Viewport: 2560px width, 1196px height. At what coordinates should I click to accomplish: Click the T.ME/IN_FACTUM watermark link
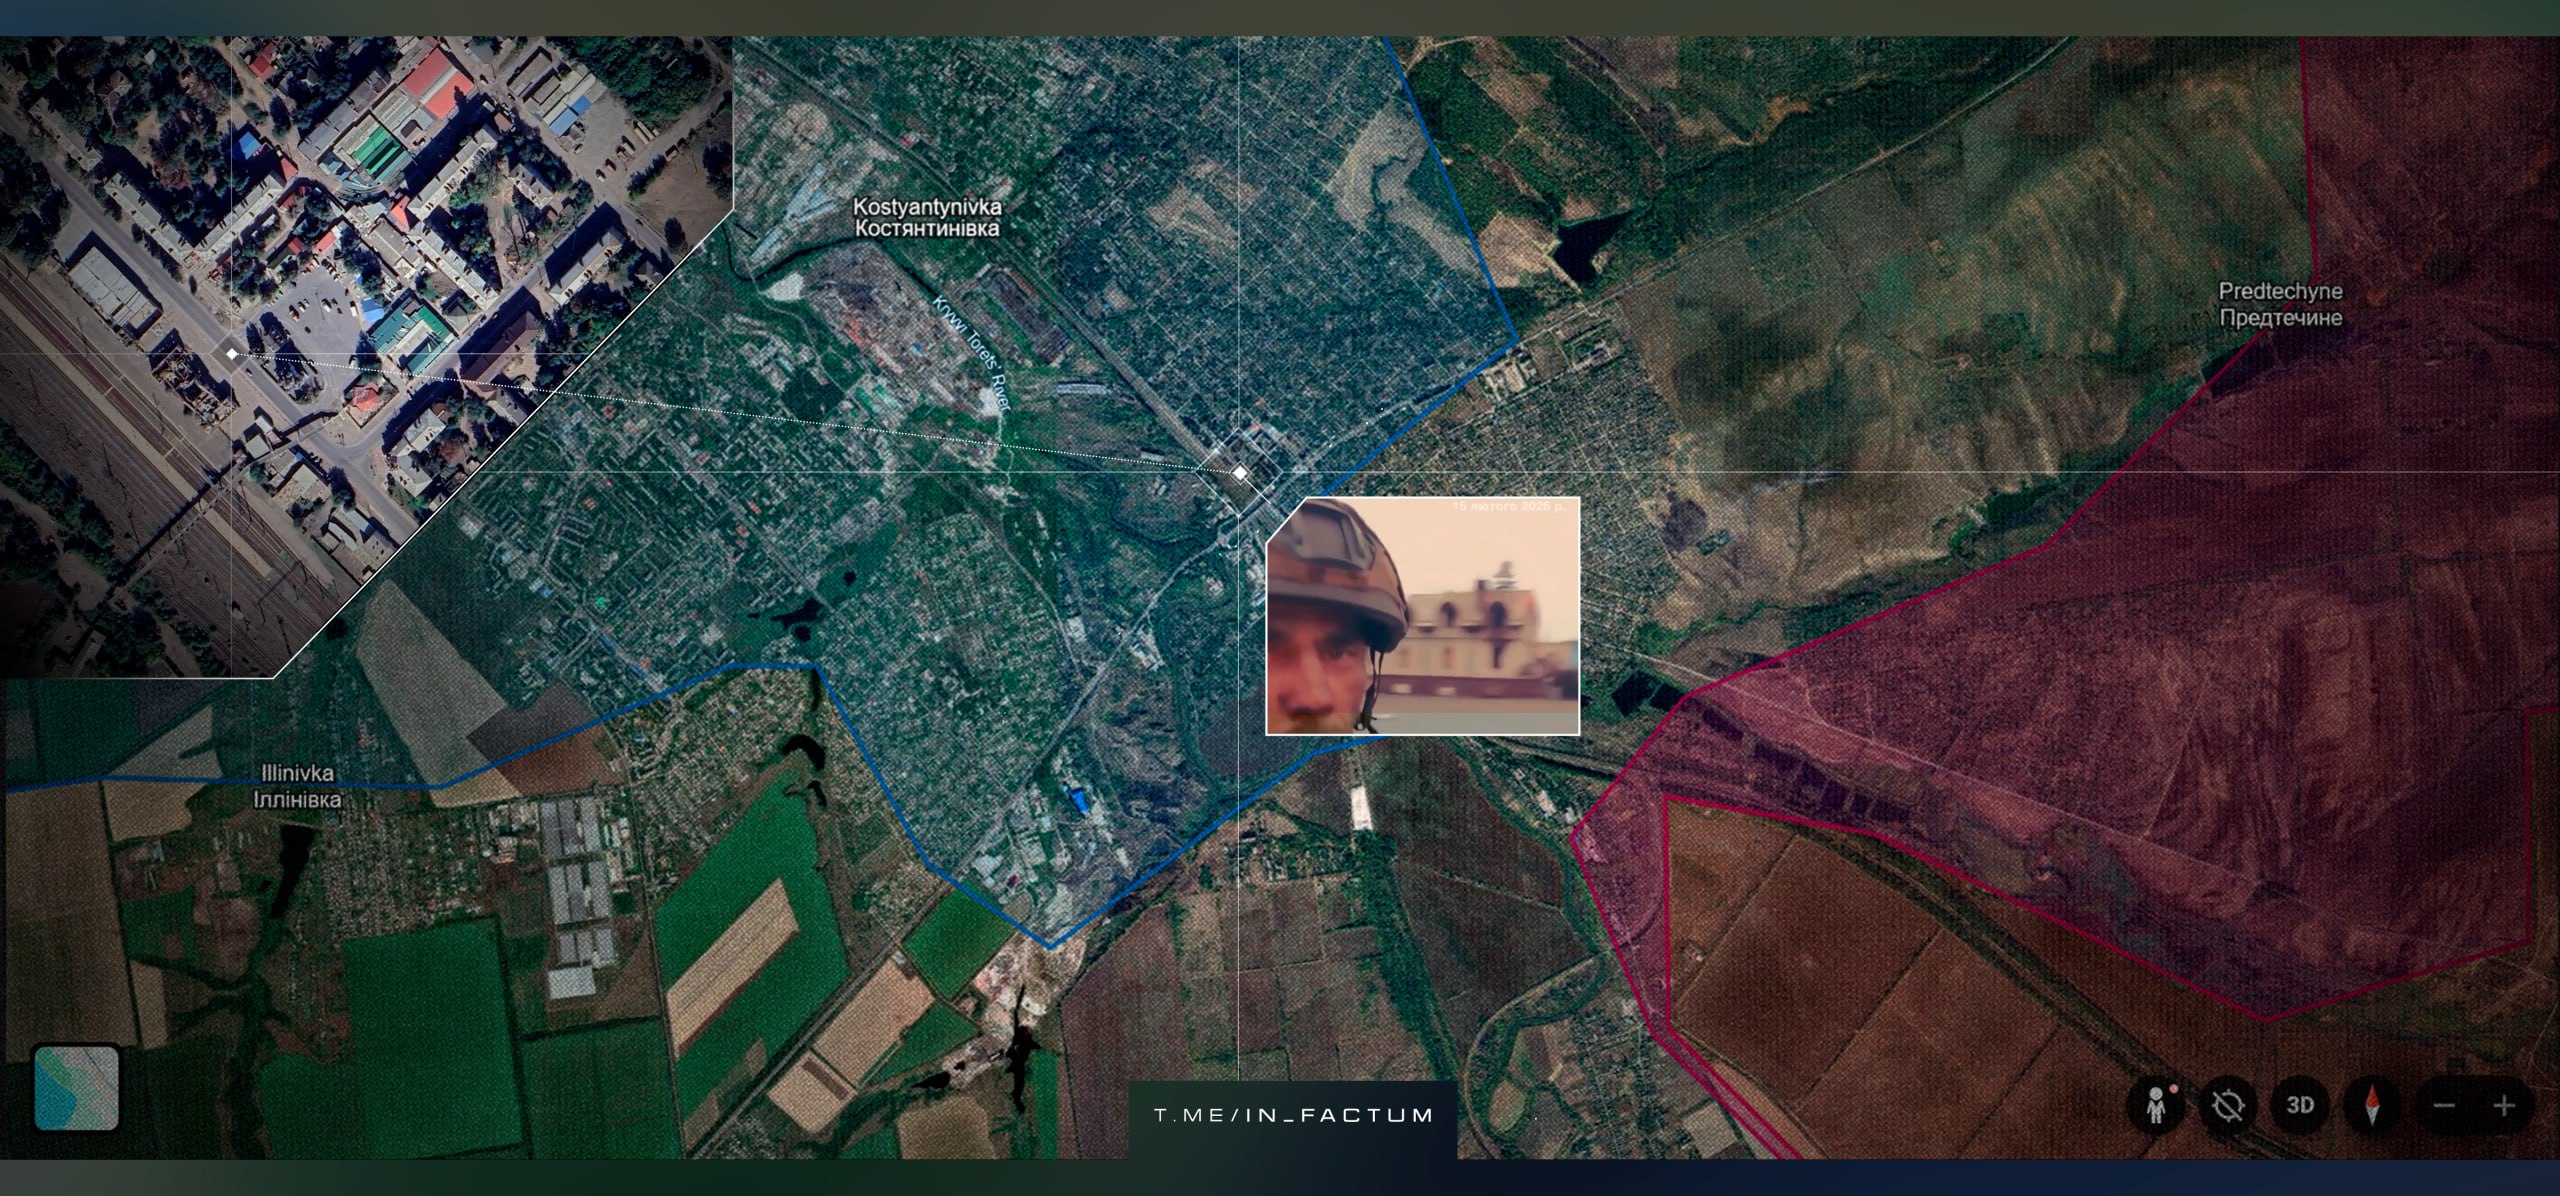click(1293, 1115)
